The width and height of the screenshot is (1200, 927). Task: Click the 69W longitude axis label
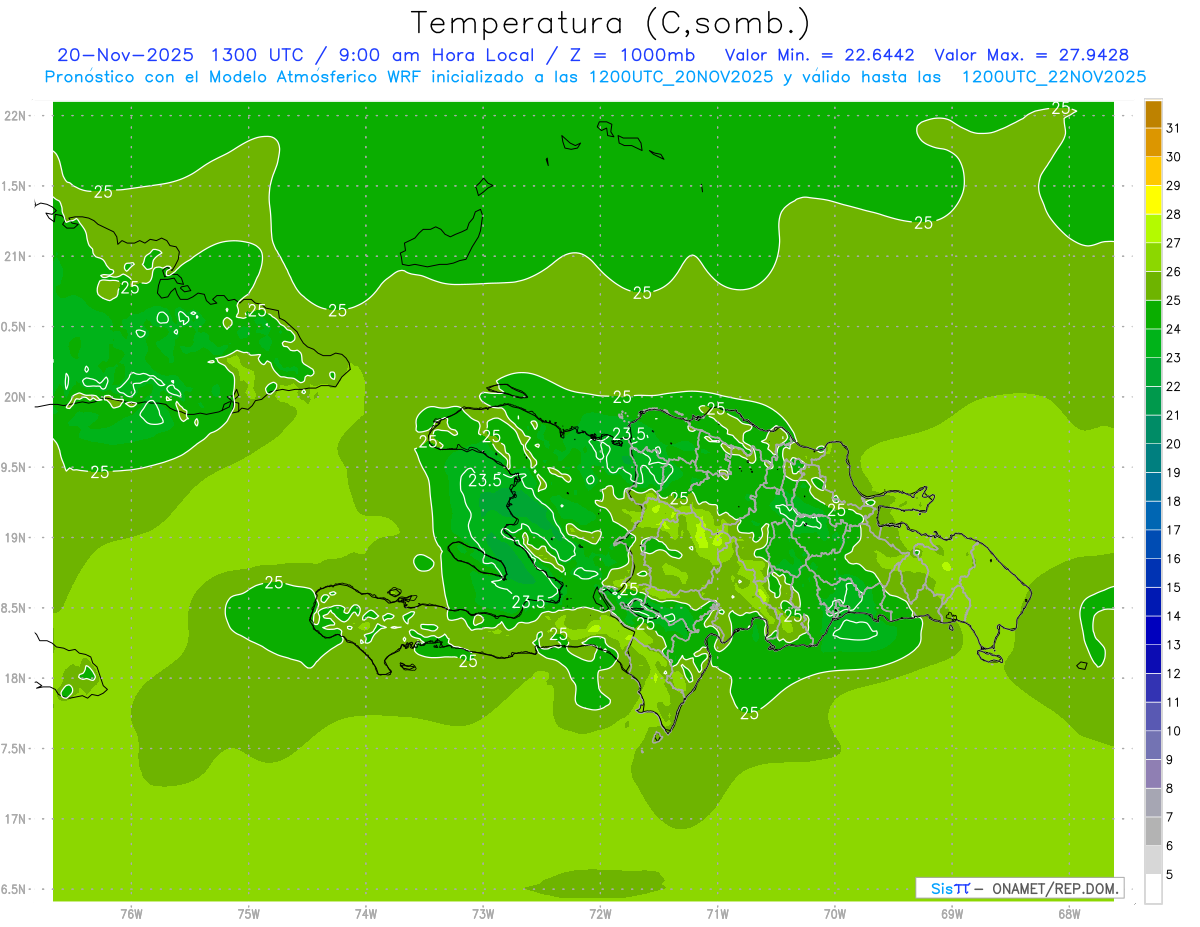point(952,914)
